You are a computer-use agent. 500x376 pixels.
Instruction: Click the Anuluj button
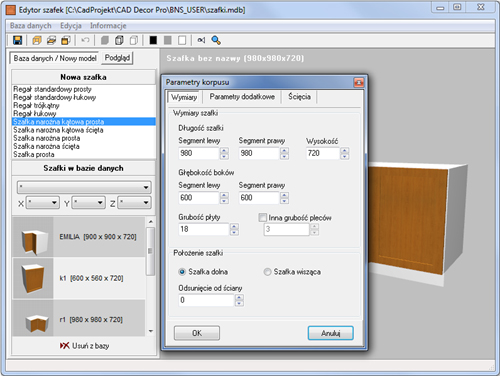[x=330, y=333]
